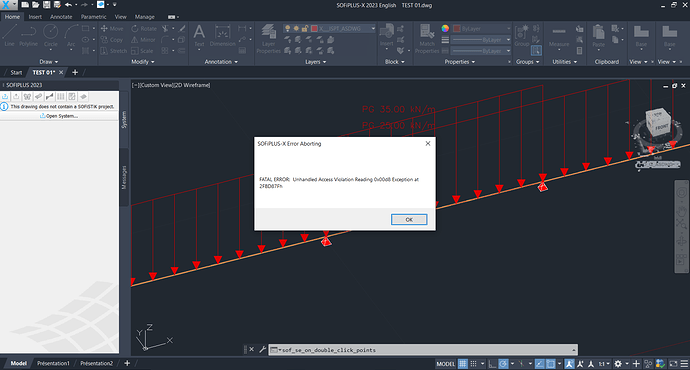
Task: Toggle ortho mode in status bar
Action: point(492,364)
